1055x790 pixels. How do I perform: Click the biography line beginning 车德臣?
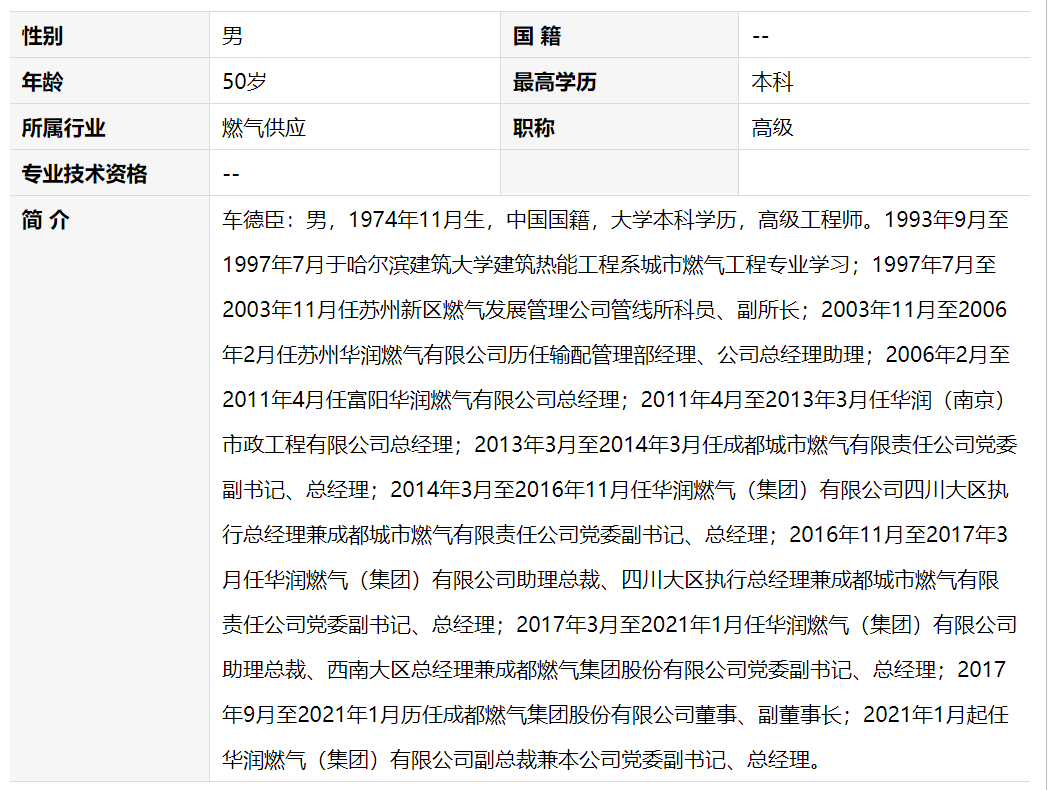tap(615, 219)
